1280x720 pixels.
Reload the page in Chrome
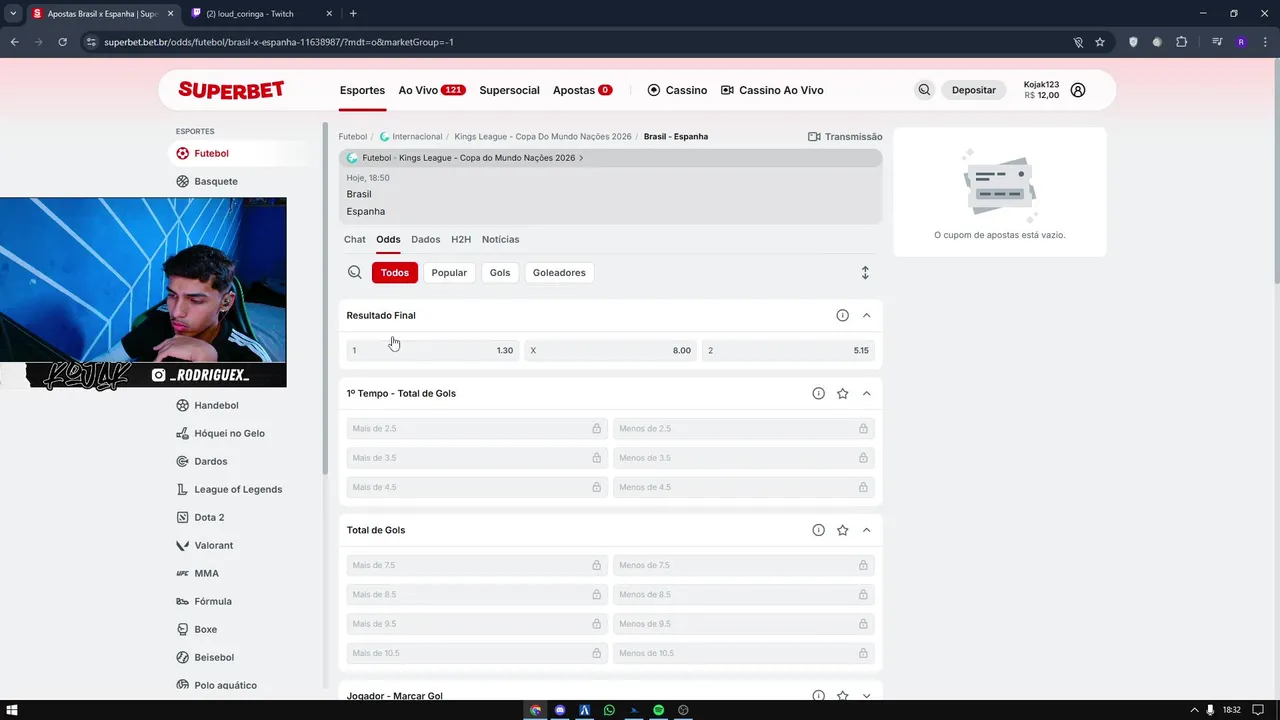click(62, 42)
